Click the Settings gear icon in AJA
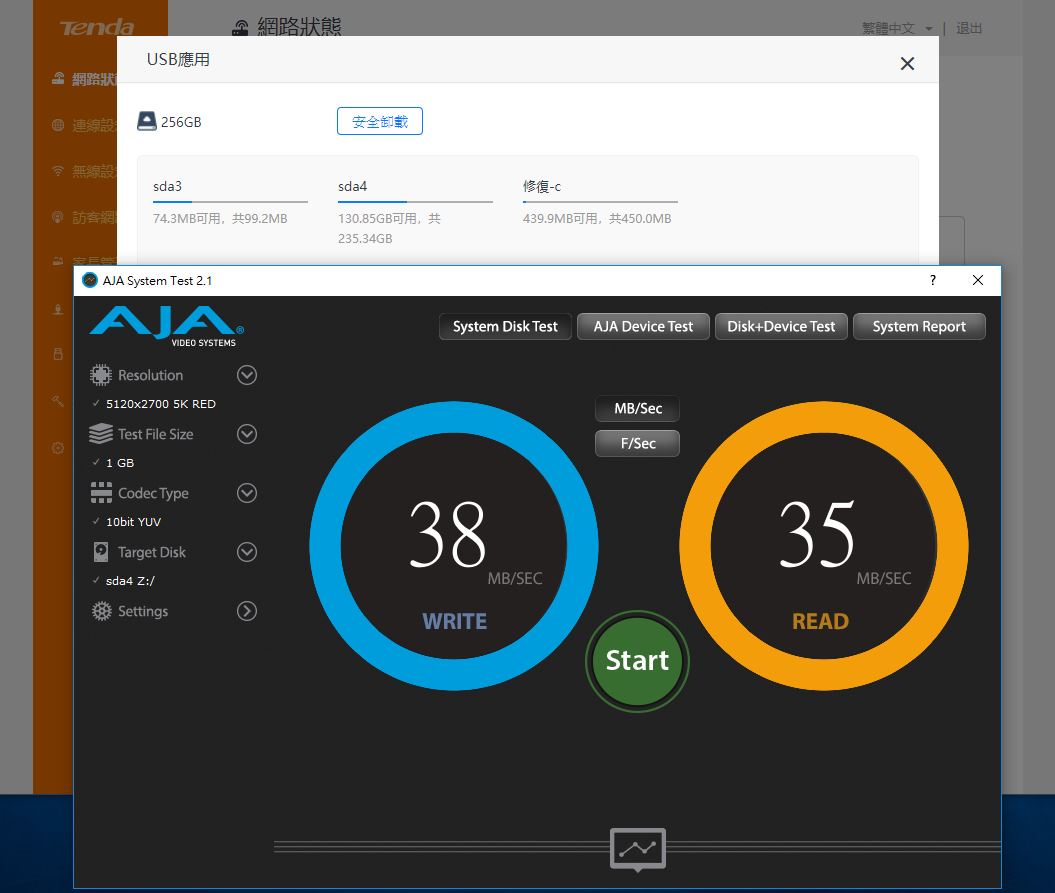The width and height of the screenshot is (1055, 893). point(102,611)
